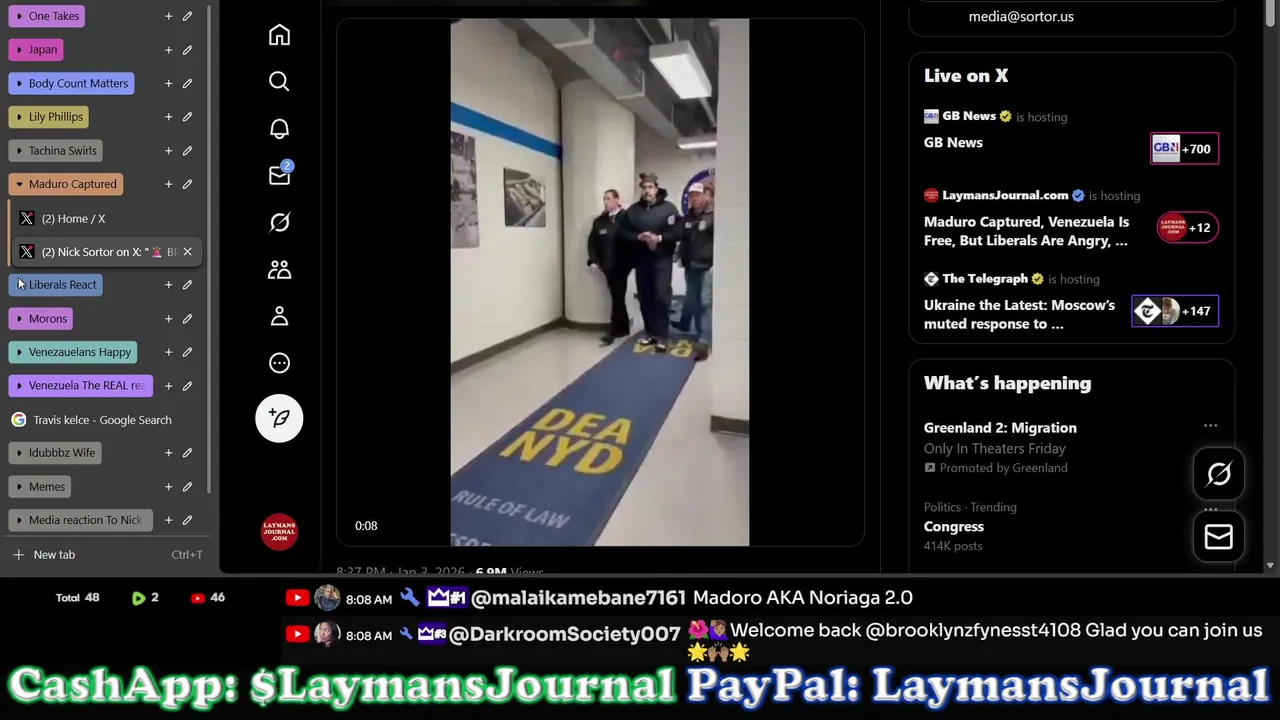The height and width of the screenshot is (720, 1280).
Task: Open floating Grok button
Action: coord(1219,474)
